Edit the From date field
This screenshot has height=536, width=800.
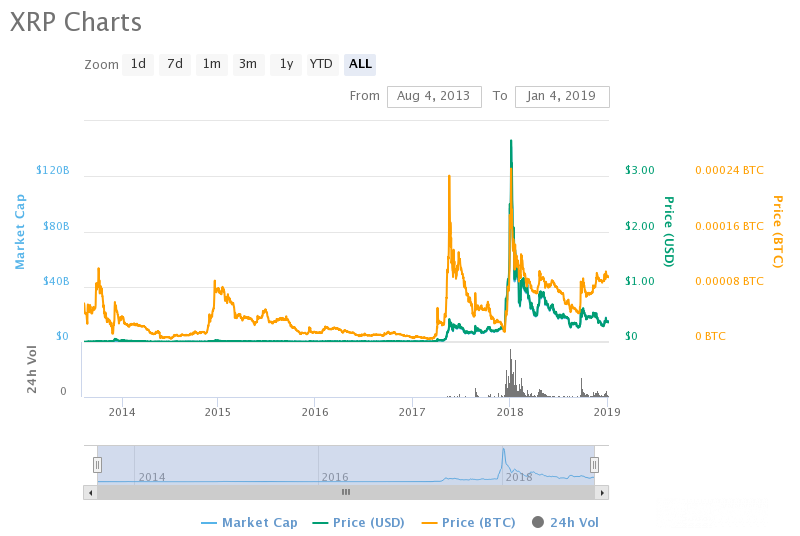click(433, 96)
